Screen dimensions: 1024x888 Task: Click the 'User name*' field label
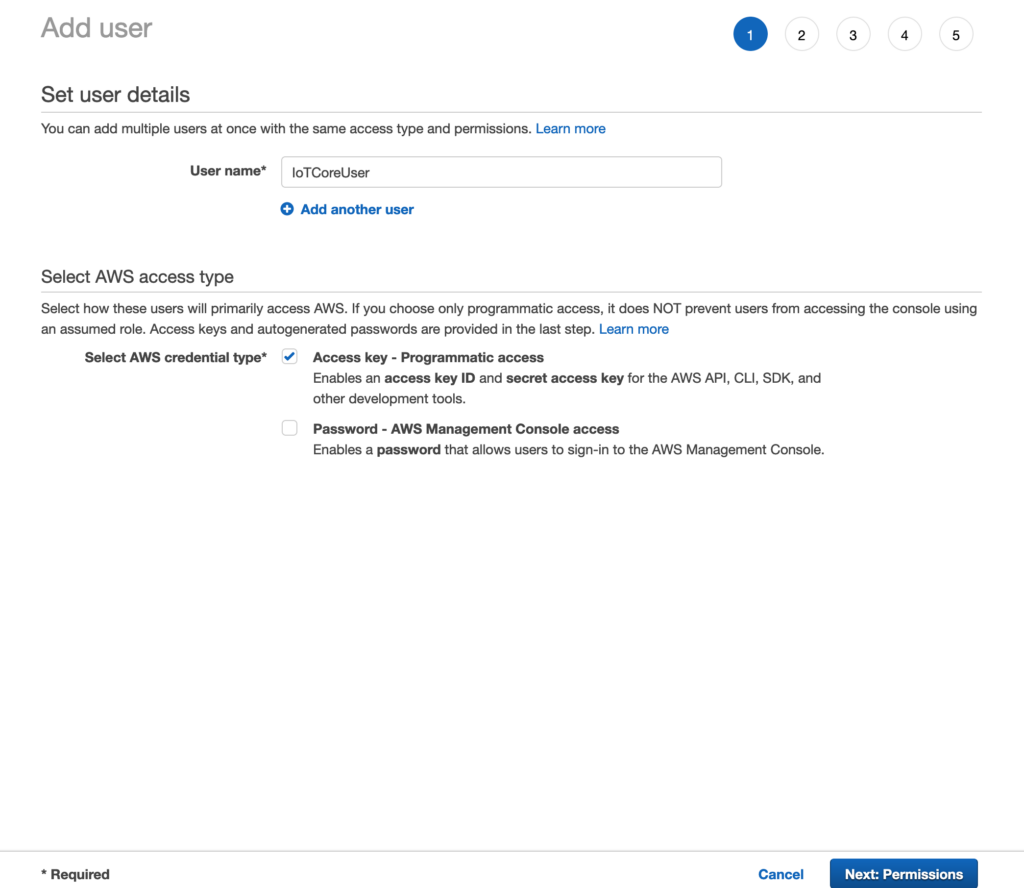point(228,171)
